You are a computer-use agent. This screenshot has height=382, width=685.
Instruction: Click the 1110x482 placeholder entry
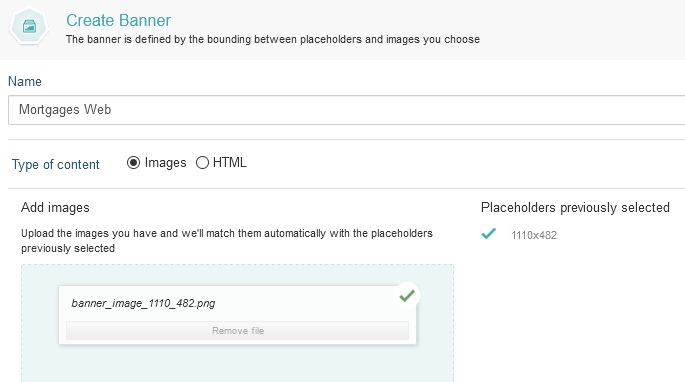(534, 235)
